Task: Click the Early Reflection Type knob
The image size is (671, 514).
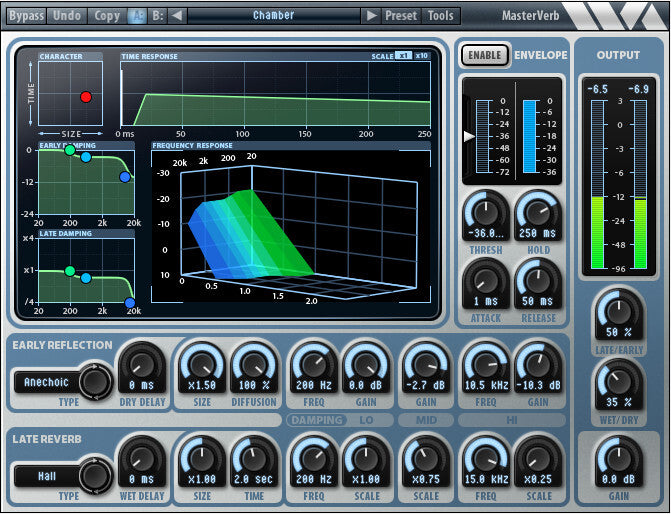Action: click(x=96, y=381)
